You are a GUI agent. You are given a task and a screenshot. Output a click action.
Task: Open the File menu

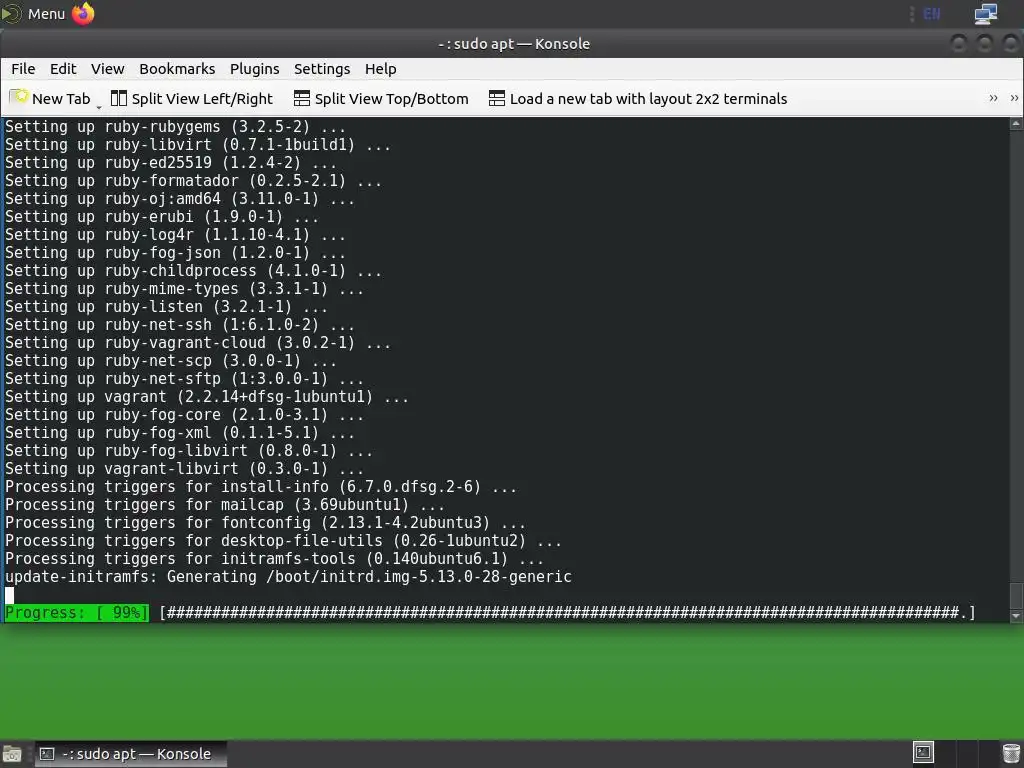(24, 69)
